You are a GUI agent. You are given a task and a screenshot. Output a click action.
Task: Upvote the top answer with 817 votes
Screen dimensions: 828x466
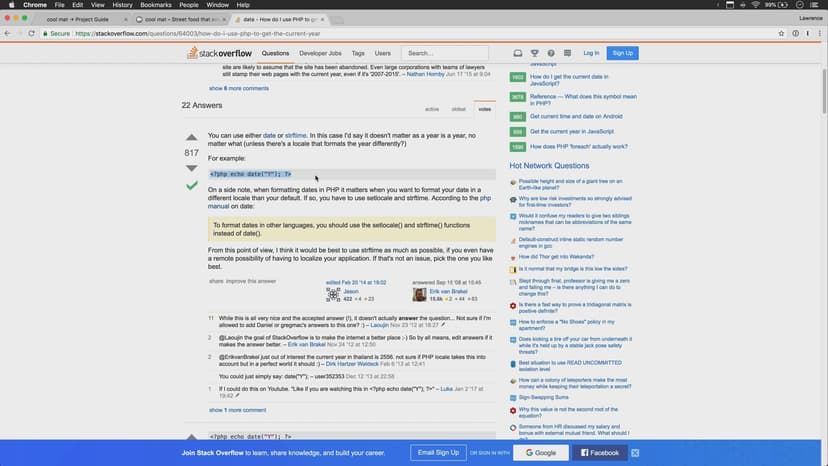pyautogui.click(x=191, y=138)
